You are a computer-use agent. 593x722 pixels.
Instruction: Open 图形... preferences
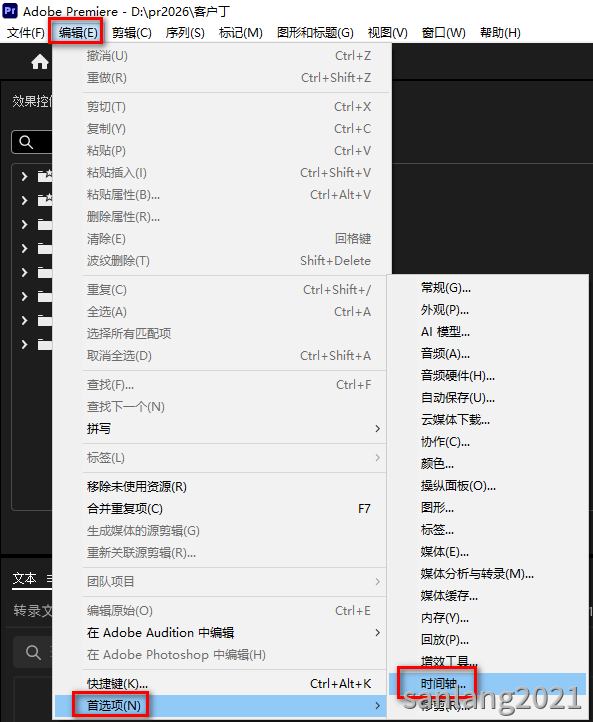tap(488, 508)
